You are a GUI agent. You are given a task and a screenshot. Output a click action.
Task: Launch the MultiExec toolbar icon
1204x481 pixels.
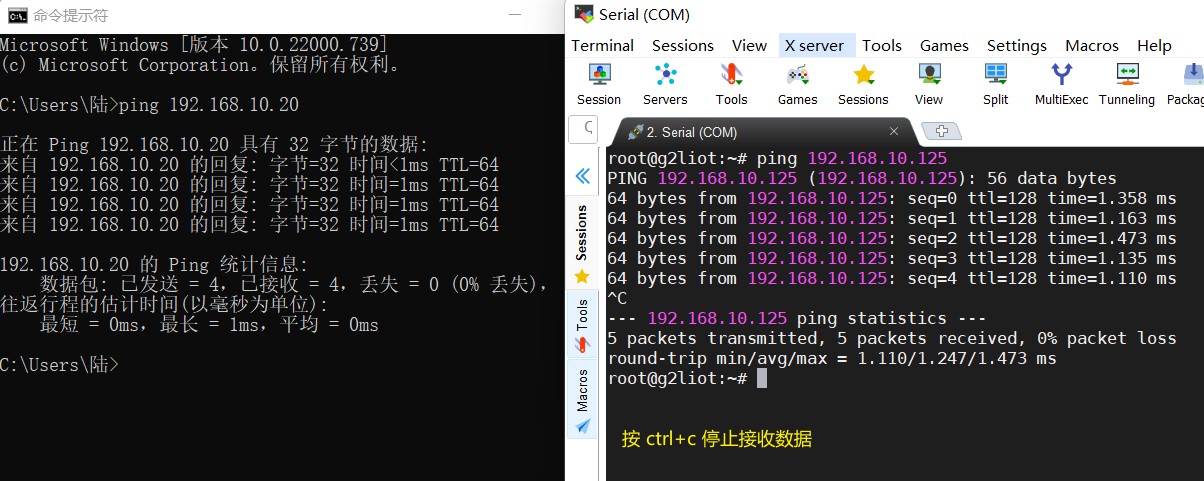click(x=1061, y=84)
